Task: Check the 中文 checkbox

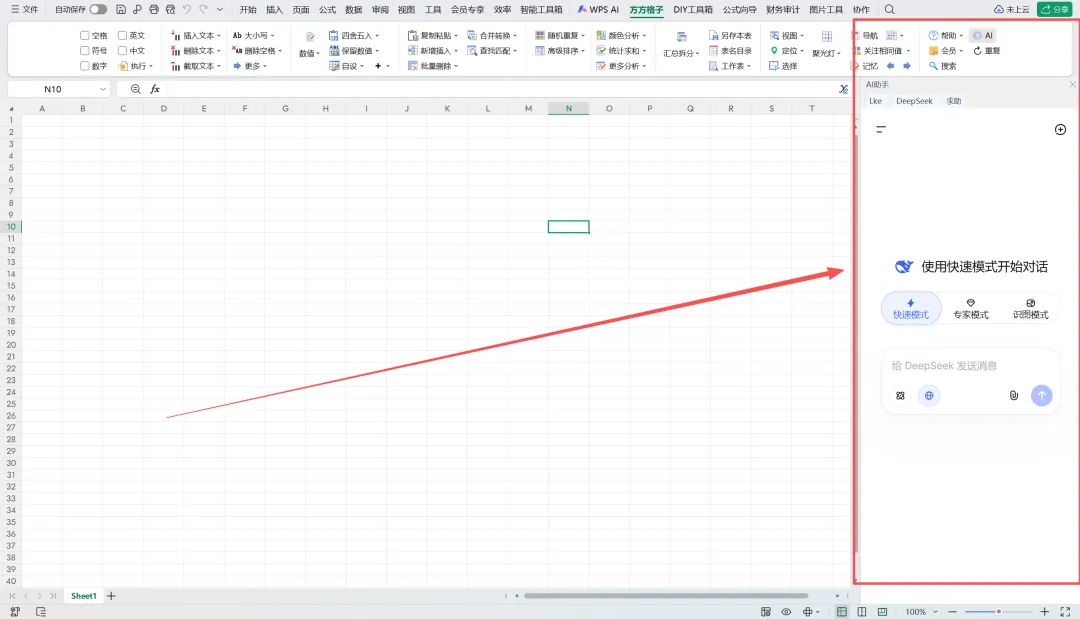Action: tap(123, 50)
